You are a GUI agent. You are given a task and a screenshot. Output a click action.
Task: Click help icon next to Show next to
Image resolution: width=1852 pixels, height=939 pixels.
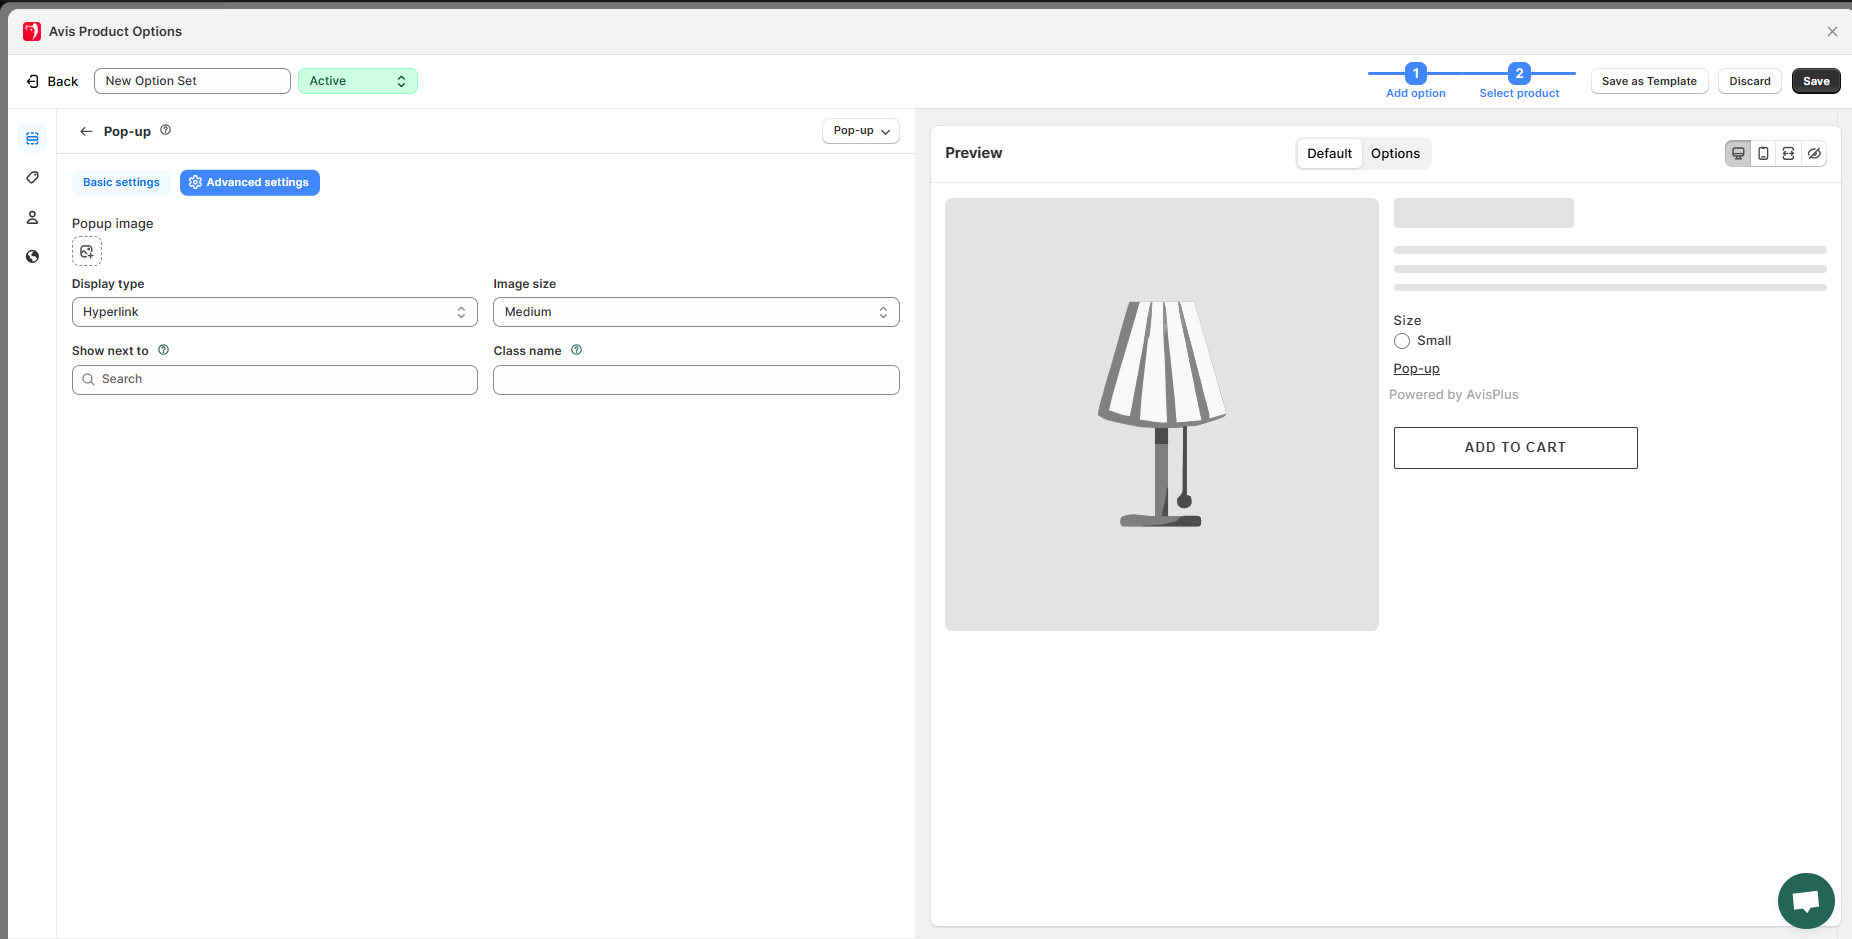coord(164,350)
